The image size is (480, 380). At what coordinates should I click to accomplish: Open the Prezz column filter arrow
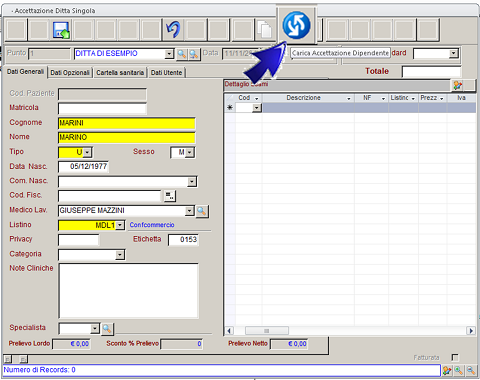pos(442,99)
